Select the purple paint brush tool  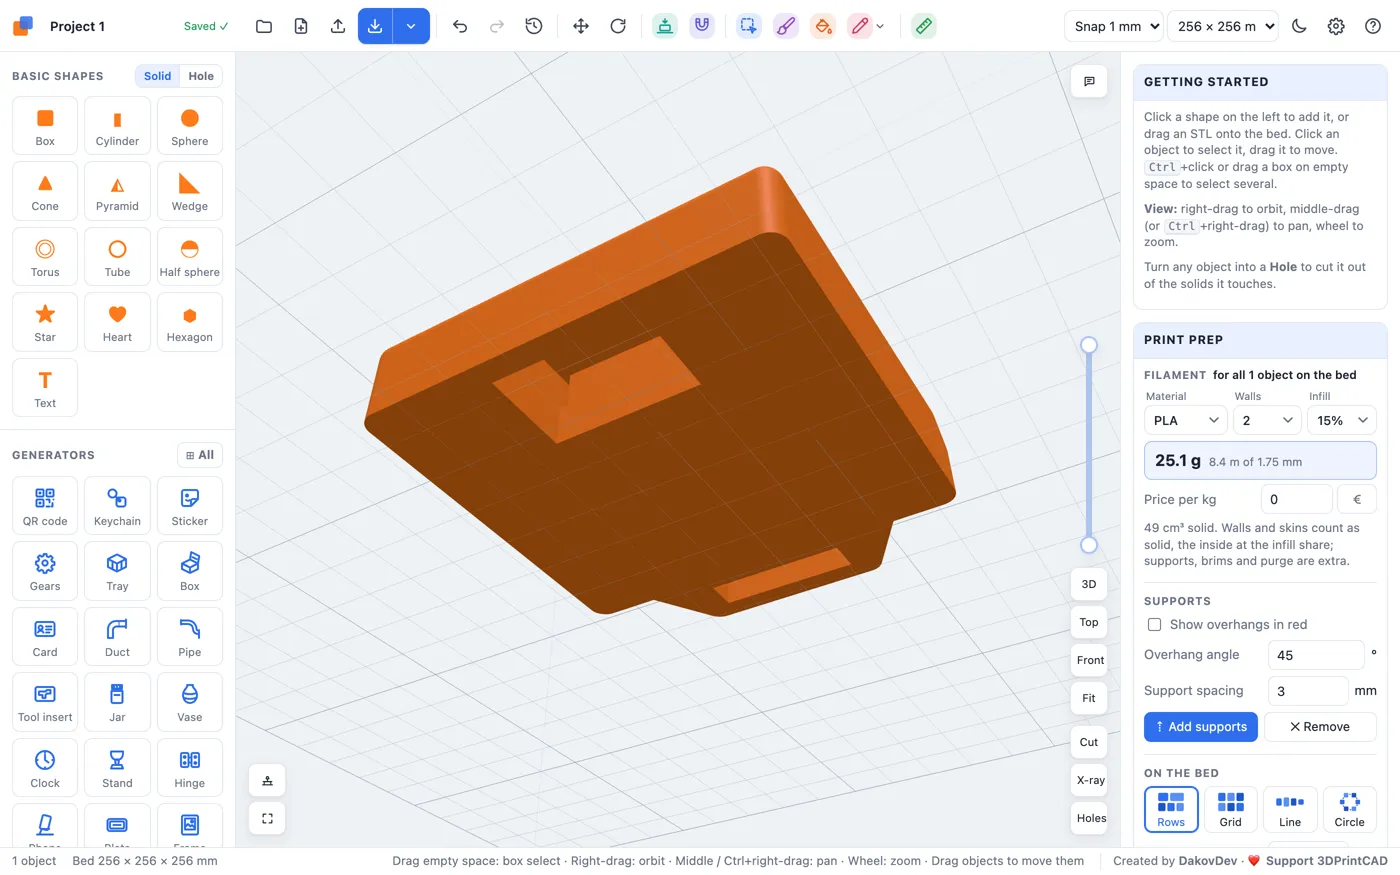pyautogui.click(x=786, y=26)
